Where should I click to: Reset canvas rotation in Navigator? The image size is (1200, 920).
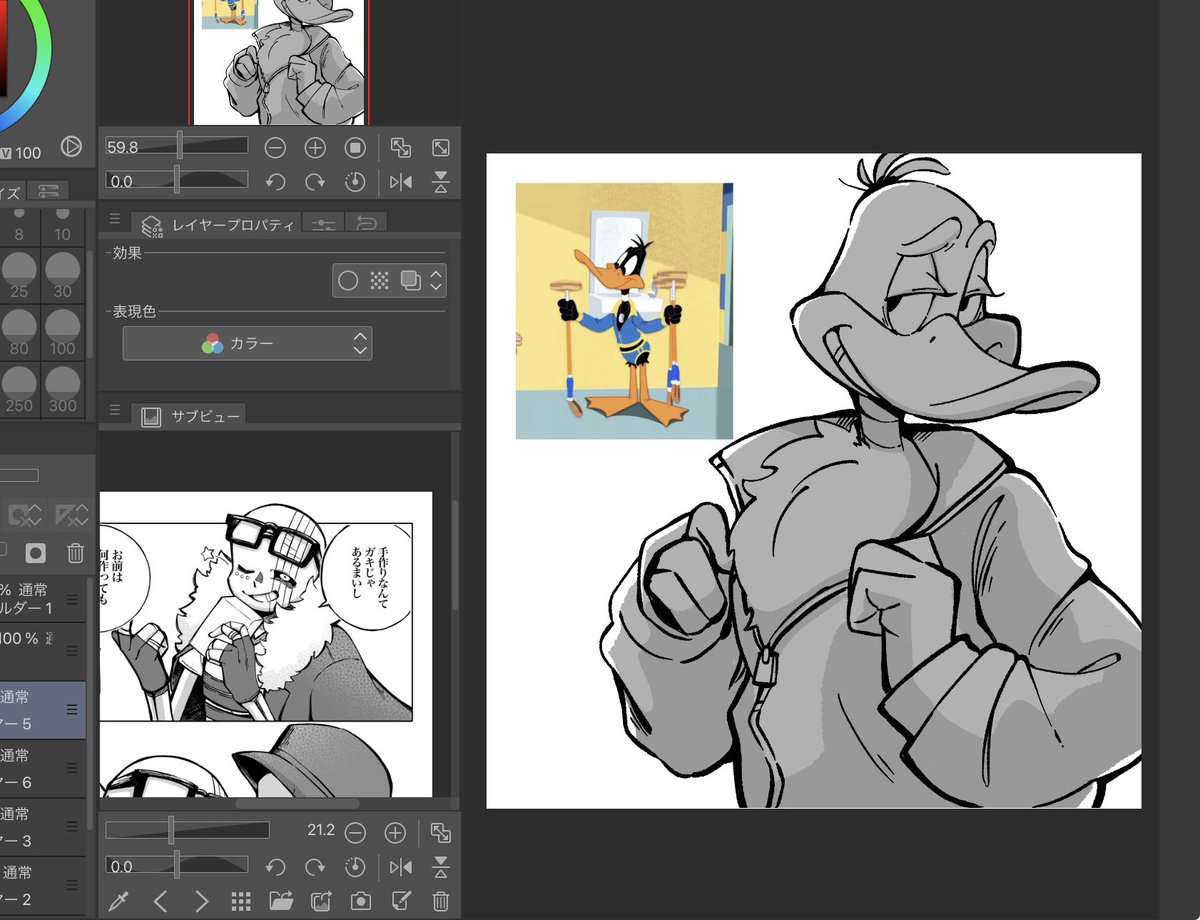355,182
